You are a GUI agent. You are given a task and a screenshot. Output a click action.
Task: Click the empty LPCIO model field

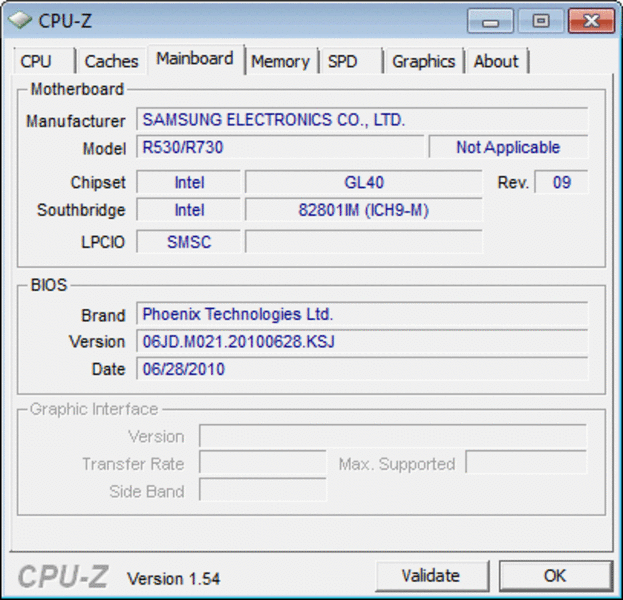[x=364, y=242]
